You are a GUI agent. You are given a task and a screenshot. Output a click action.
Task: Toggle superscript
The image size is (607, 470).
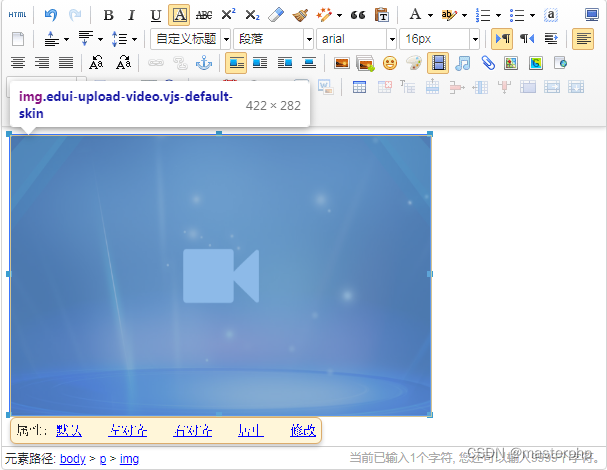pos(228,15)
